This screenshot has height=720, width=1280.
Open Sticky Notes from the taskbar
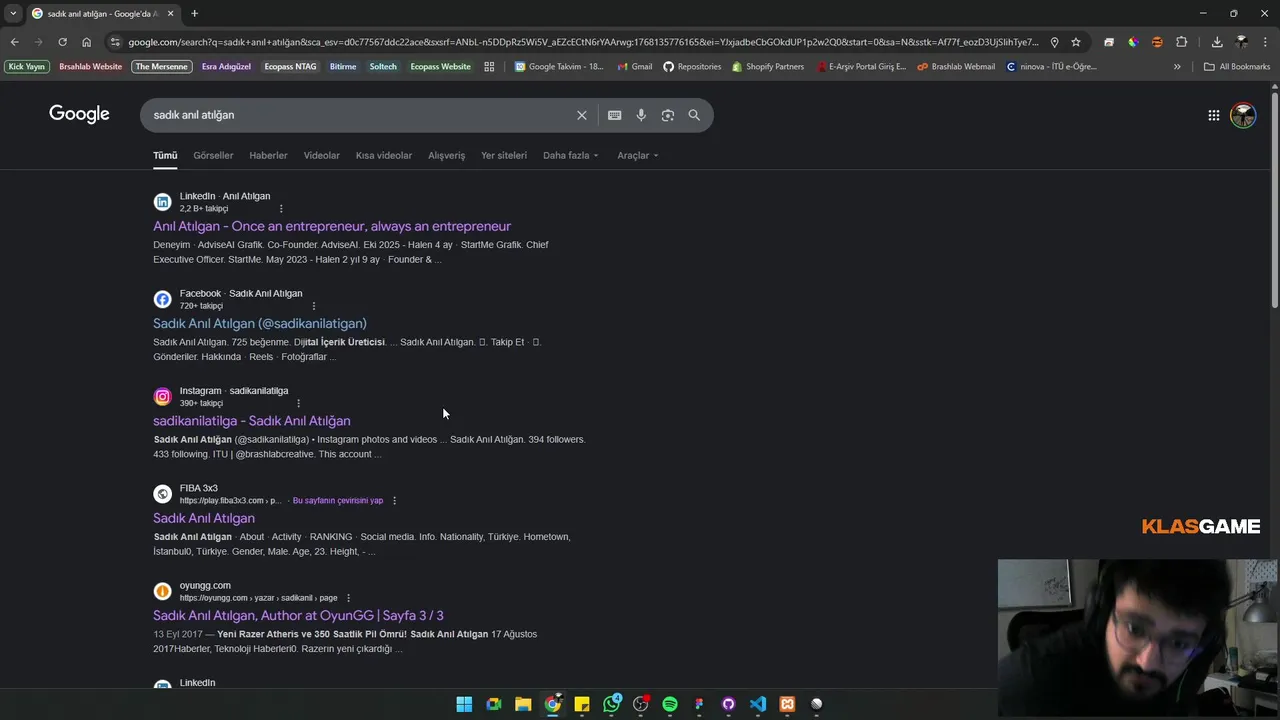click(x=582, y=704)
